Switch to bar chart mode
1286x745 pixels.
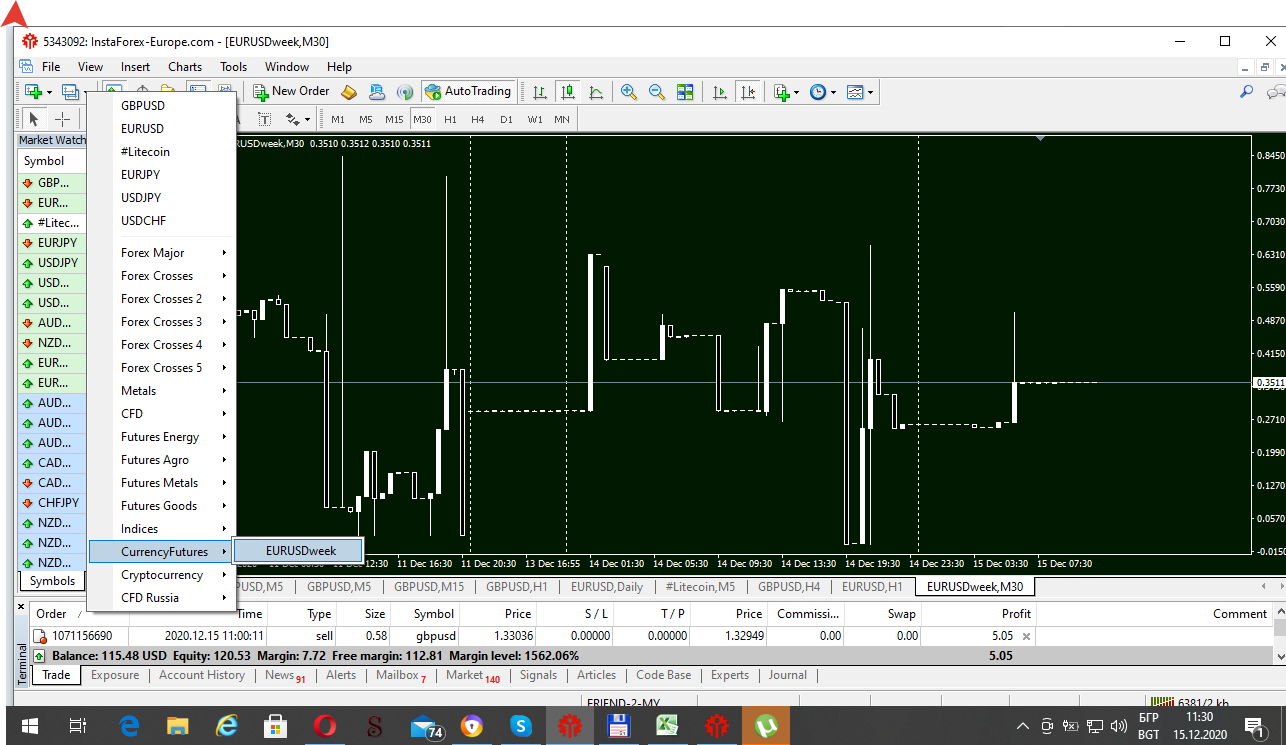pos(540,91)
